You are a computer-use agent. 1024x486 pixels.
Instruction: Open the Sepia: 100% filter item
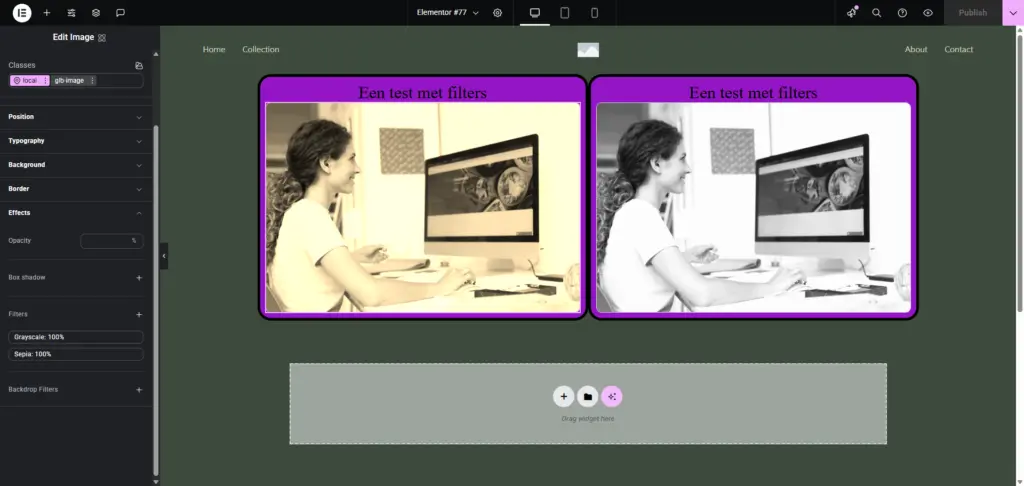click(x=76, y=354)
